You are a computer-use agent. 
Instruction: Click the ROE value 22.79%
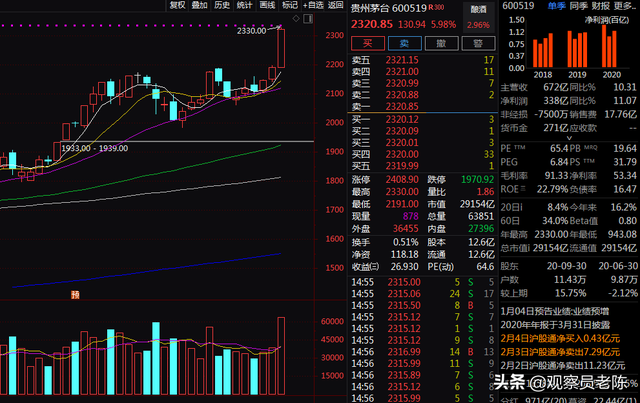pos(552,189)
